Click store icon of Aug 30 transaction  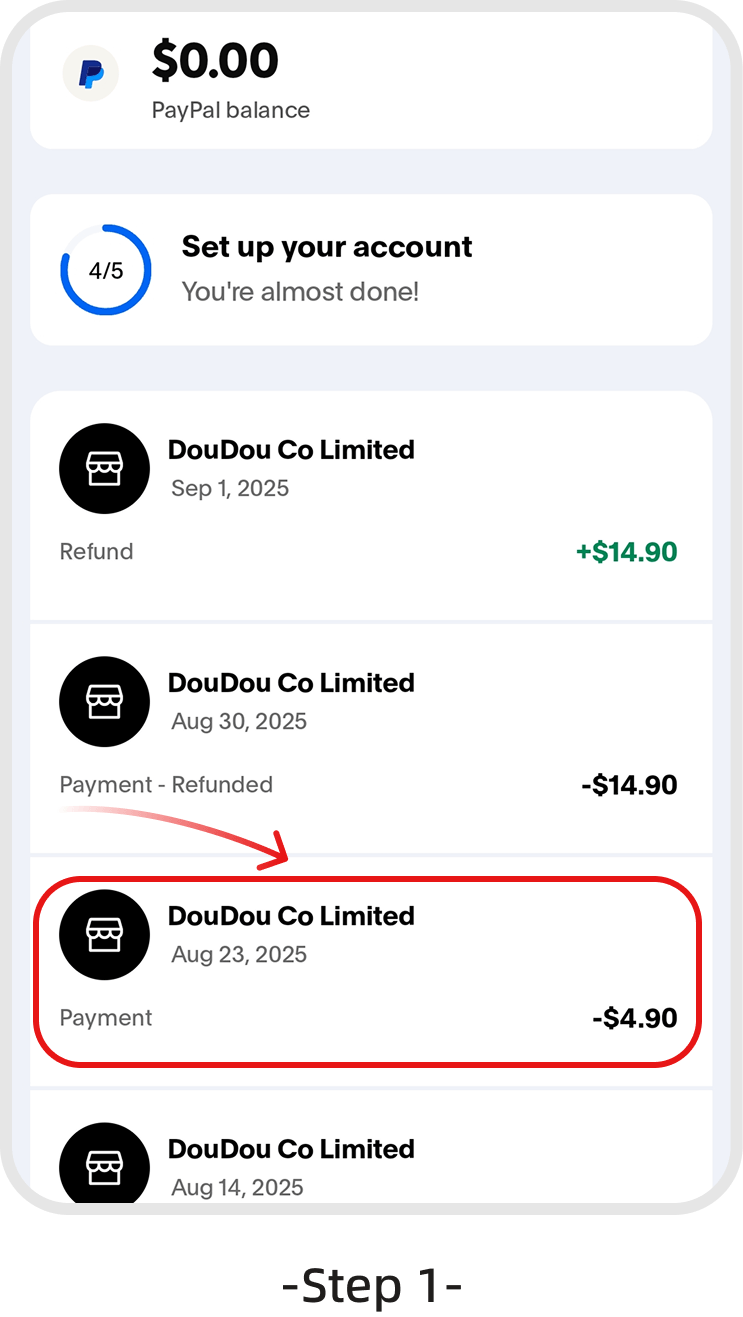105,701
